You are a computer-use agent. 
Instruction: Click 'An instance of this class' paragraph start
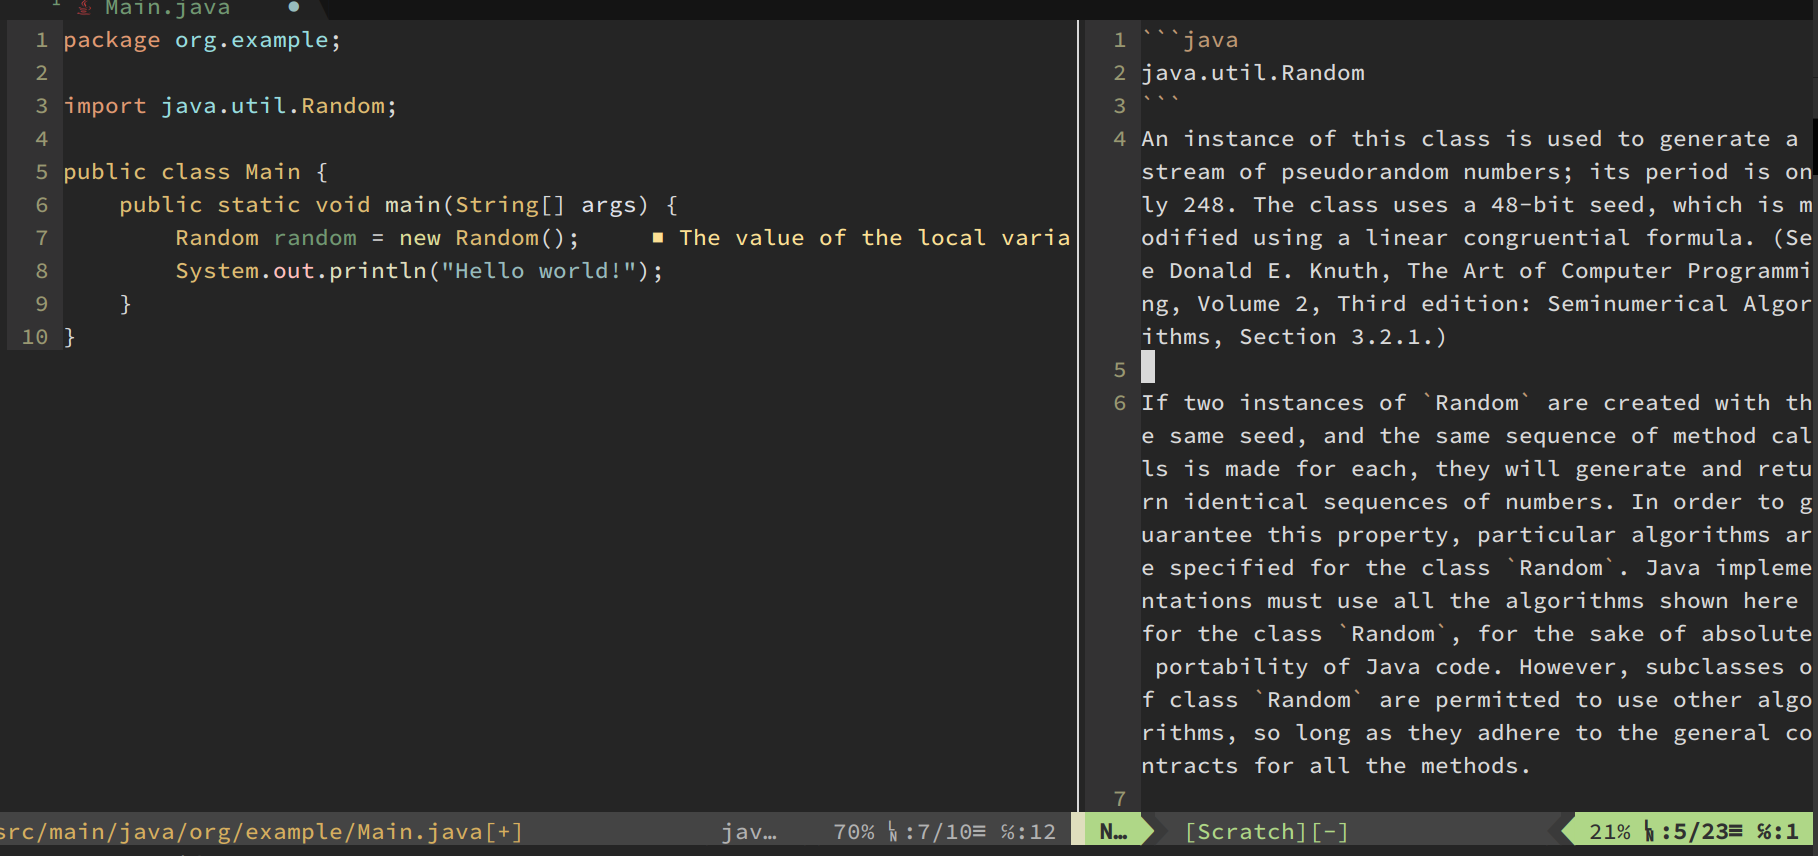click(1316, 139)
